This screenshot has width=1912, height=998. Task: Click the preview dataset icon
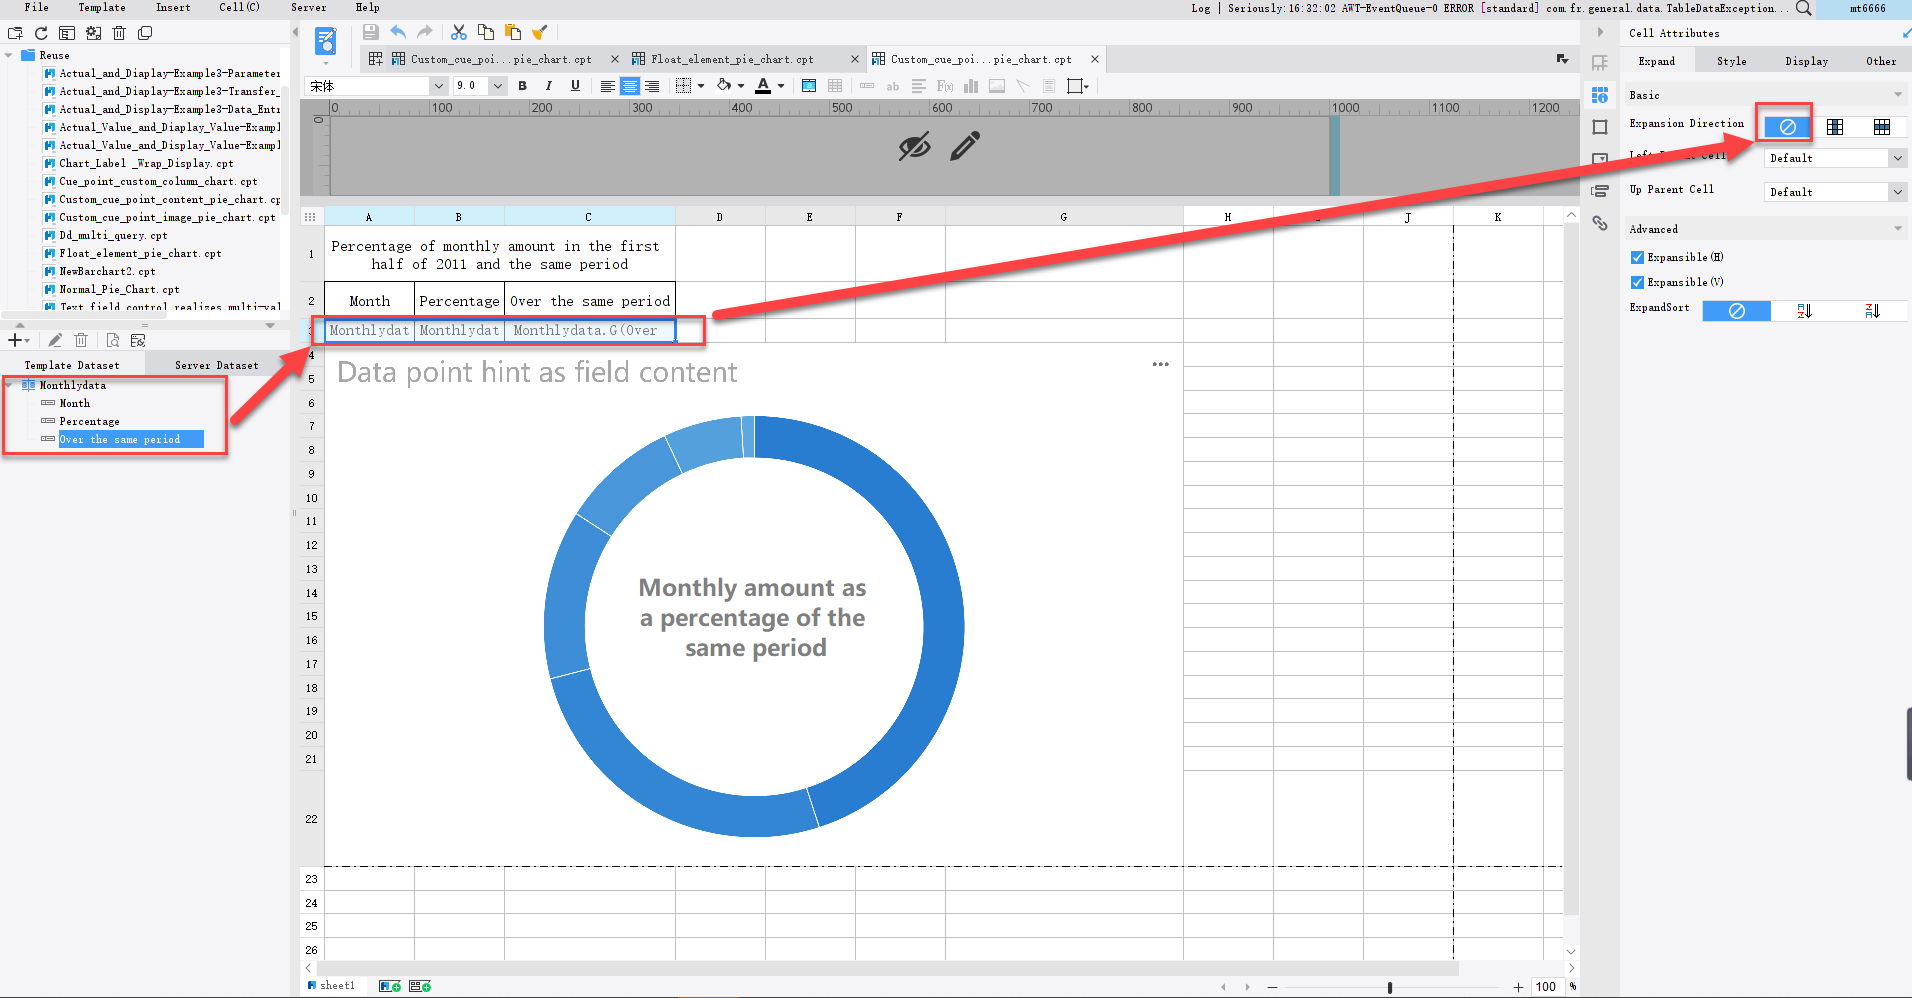112,340
